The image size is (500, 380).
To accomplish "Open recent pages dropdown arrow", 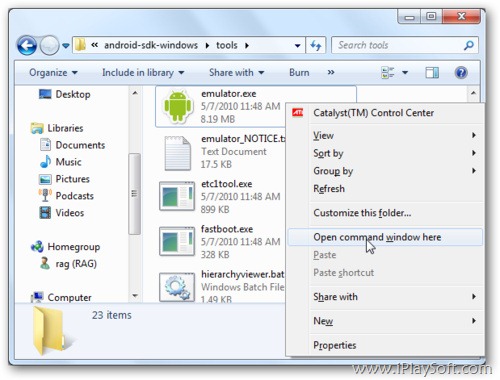I will click(66, 46).
